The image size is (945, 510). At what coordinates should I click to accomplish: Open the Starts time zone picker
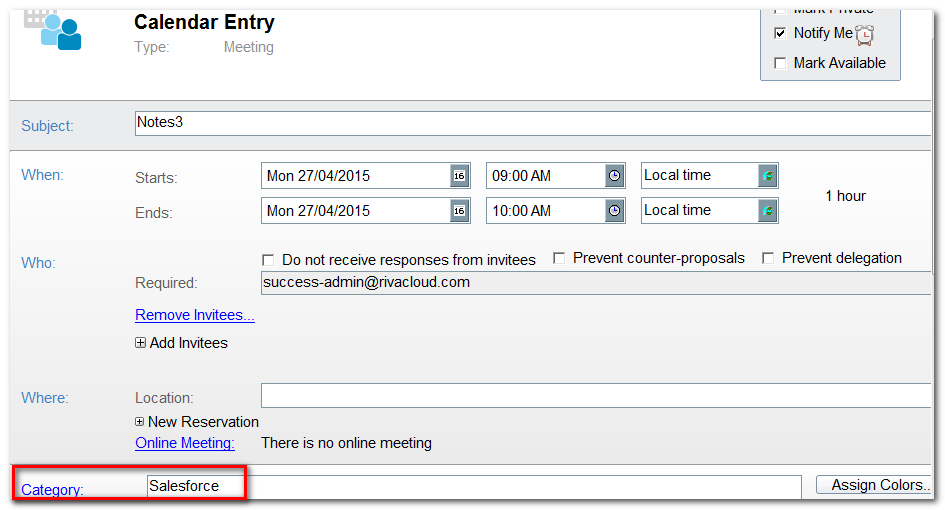click(767, 176)
